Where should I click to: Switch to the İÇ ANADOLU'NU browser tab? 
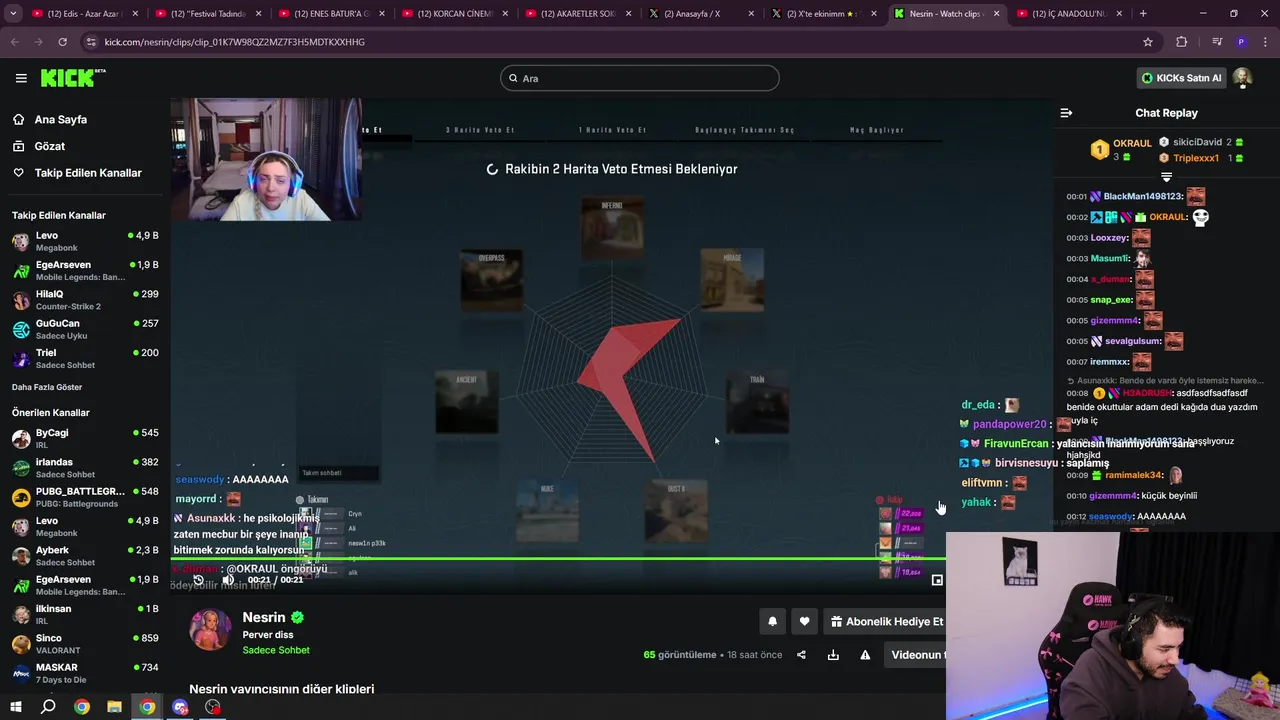(x=1069, y=14)
